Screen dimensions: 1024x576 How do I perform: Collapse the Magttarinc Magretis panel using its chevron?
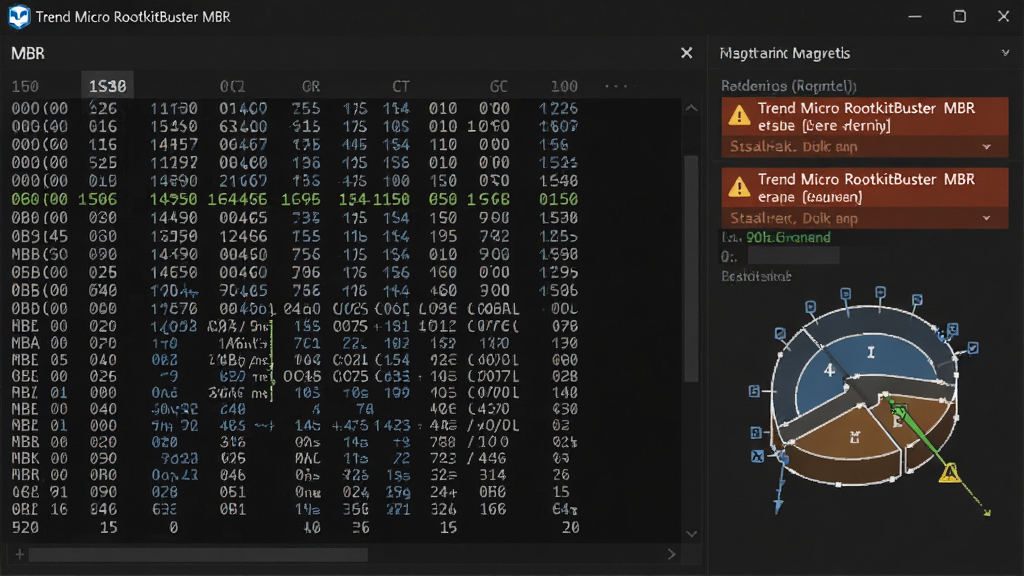pos(1005,53)
